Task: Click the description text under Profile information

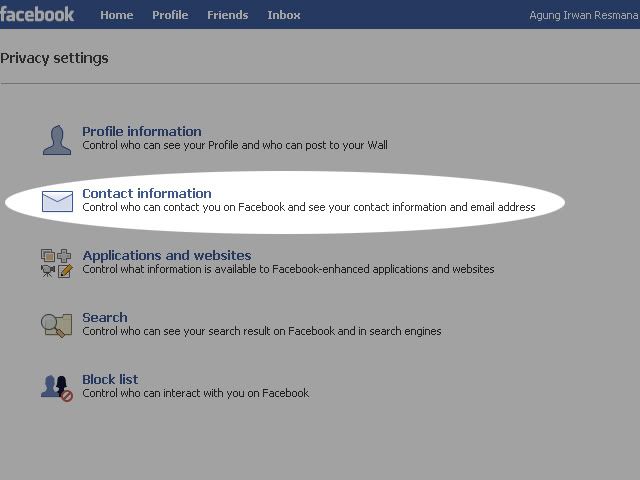Action: (235, 145)
